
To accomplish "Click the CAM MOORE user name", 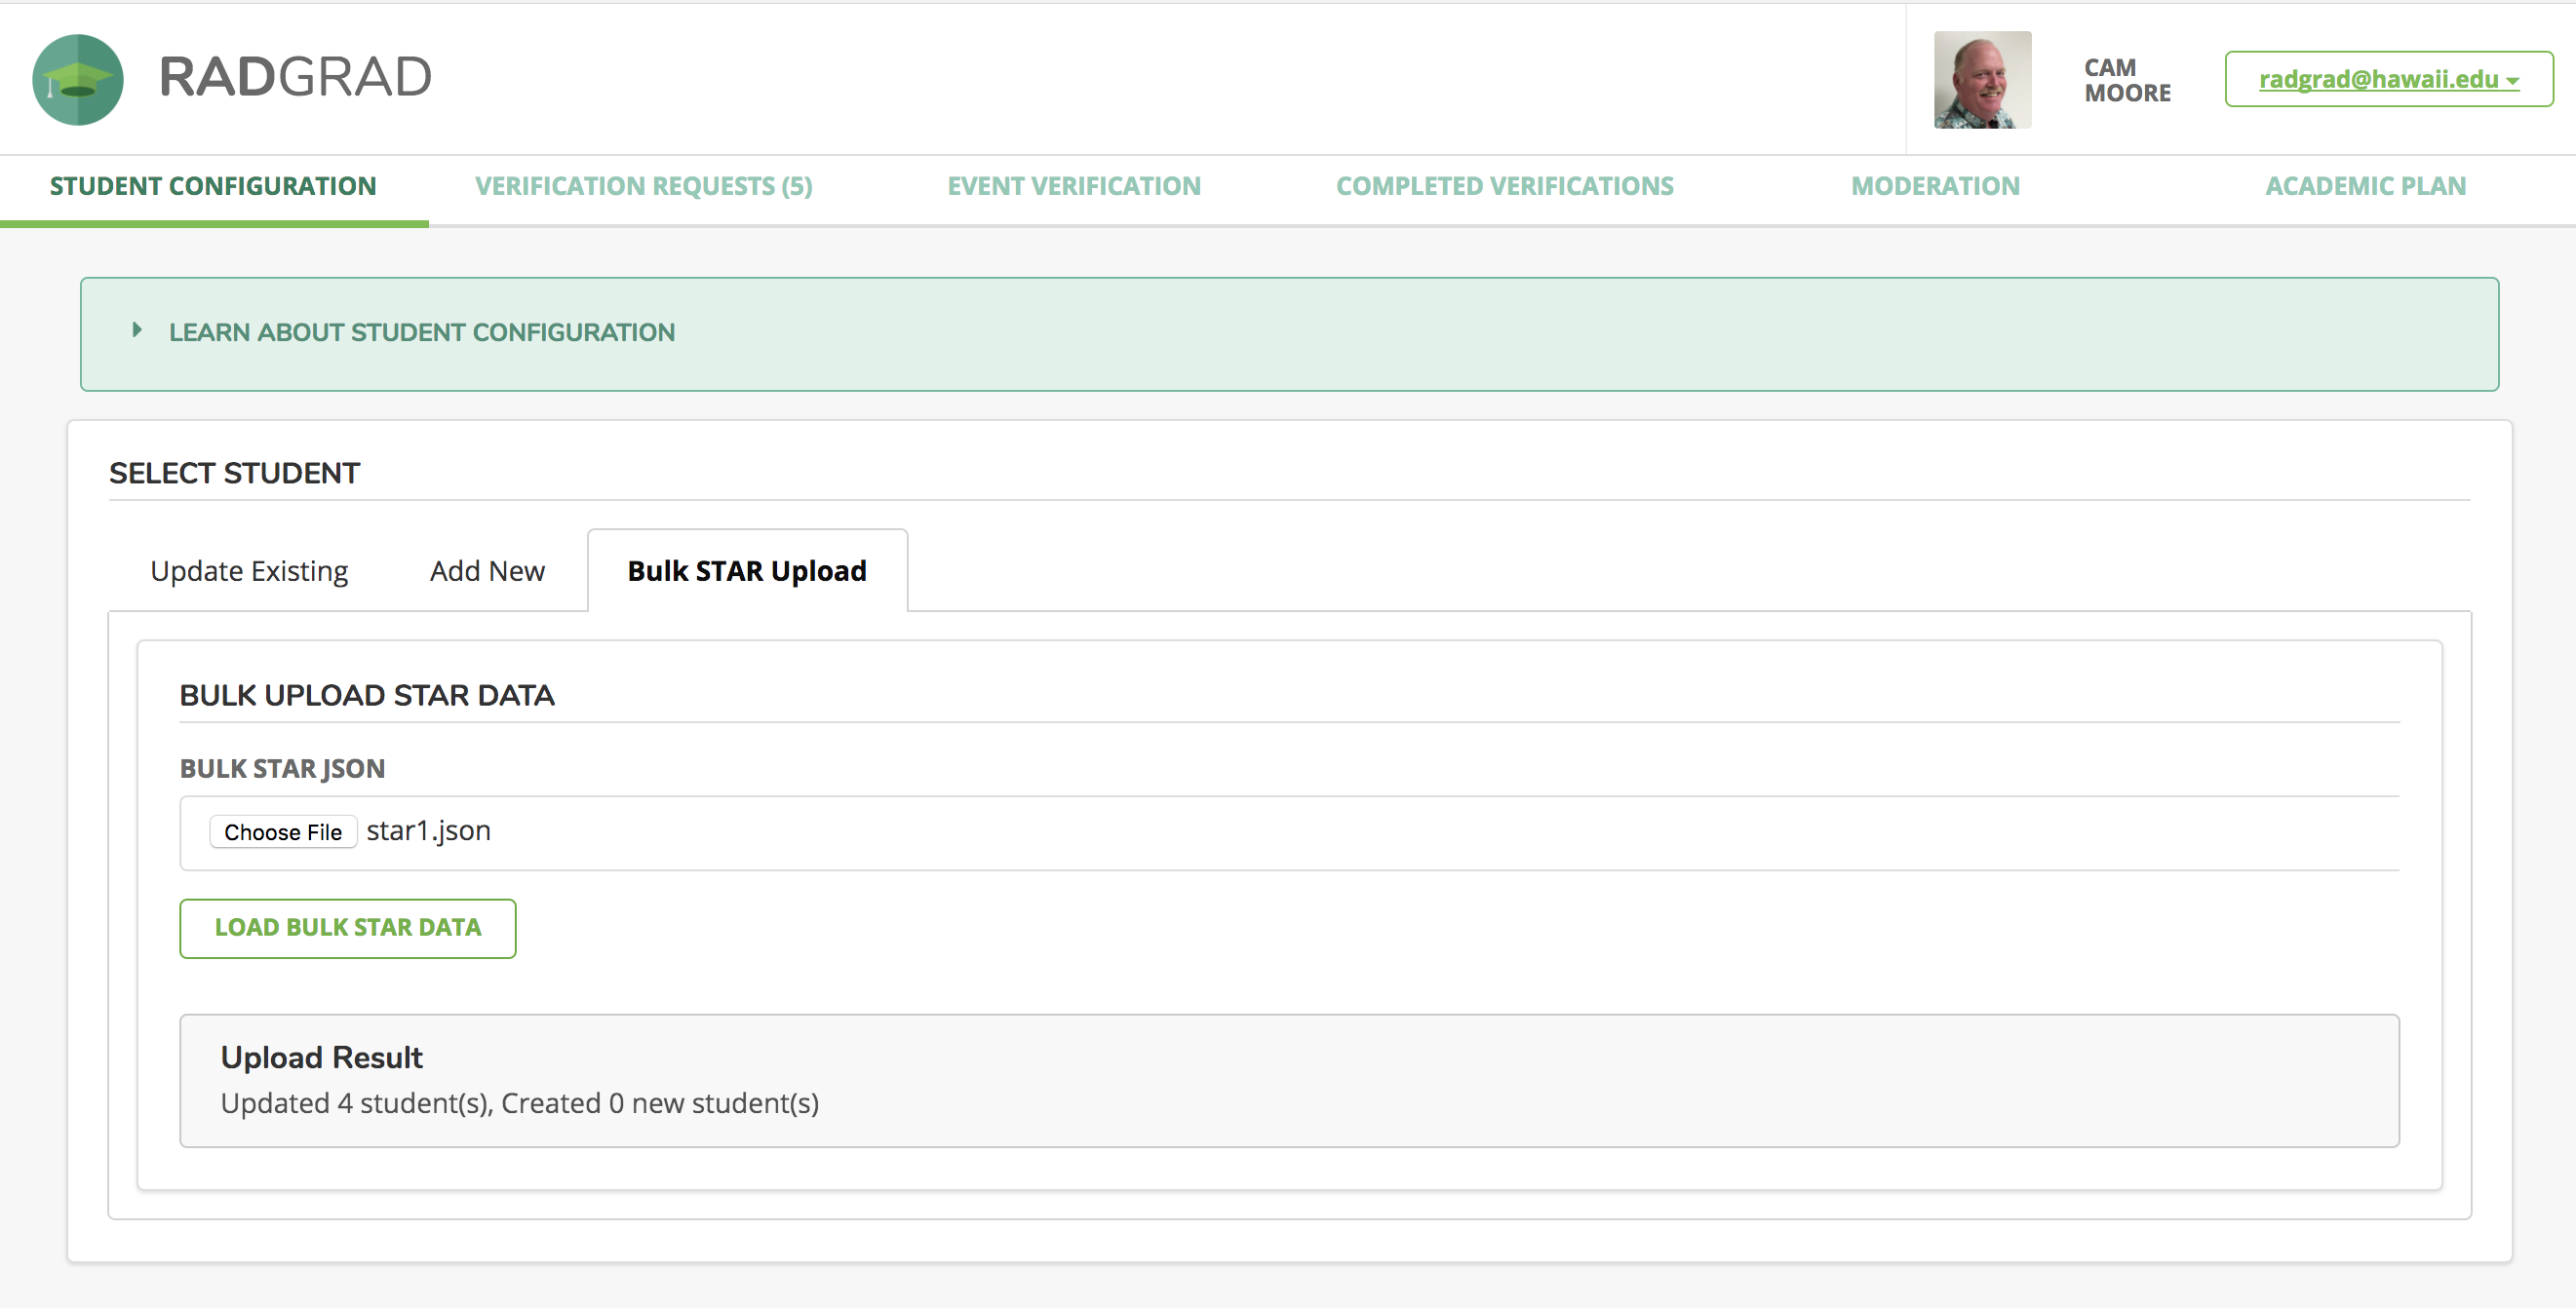I will (2127, 80).
